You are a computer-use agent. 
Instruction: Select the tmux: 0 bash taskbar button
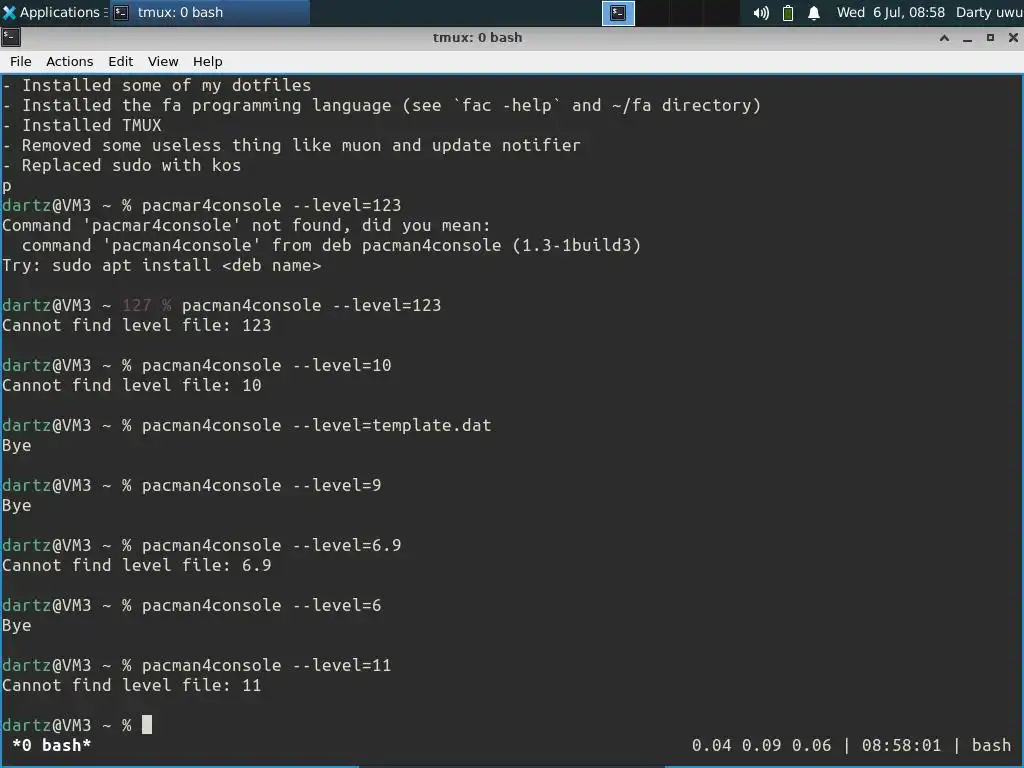(x=209, y=12)
